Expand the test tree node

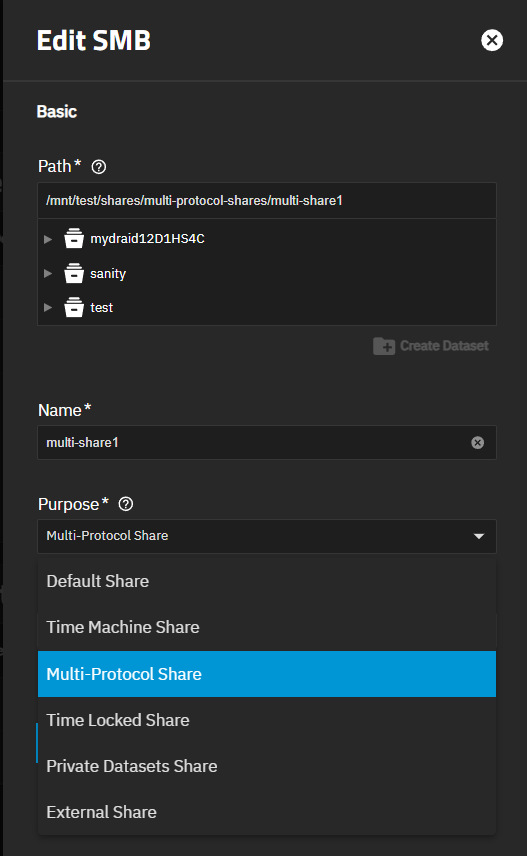(48, 307)
